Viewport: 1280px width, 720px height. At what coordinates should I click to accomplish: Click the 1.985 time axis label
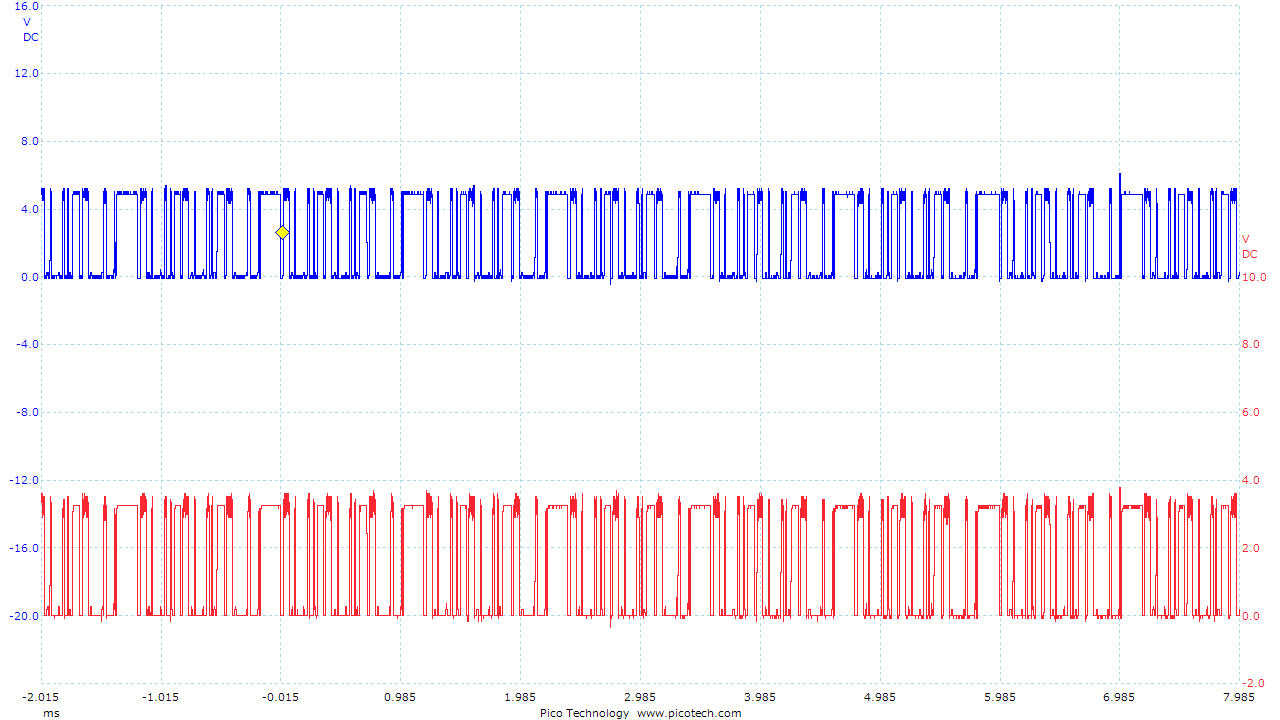(520, 697)
